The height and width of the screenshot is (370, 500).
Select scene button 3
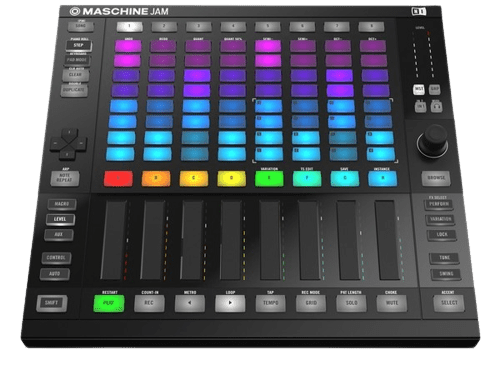[x=199, y=26]
